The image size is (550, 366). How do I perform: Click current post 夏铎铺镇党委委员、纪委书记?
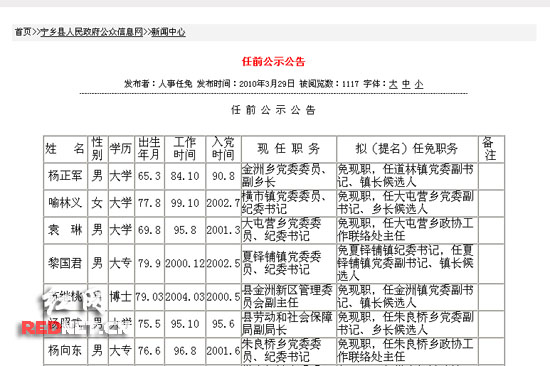(289, 263)
